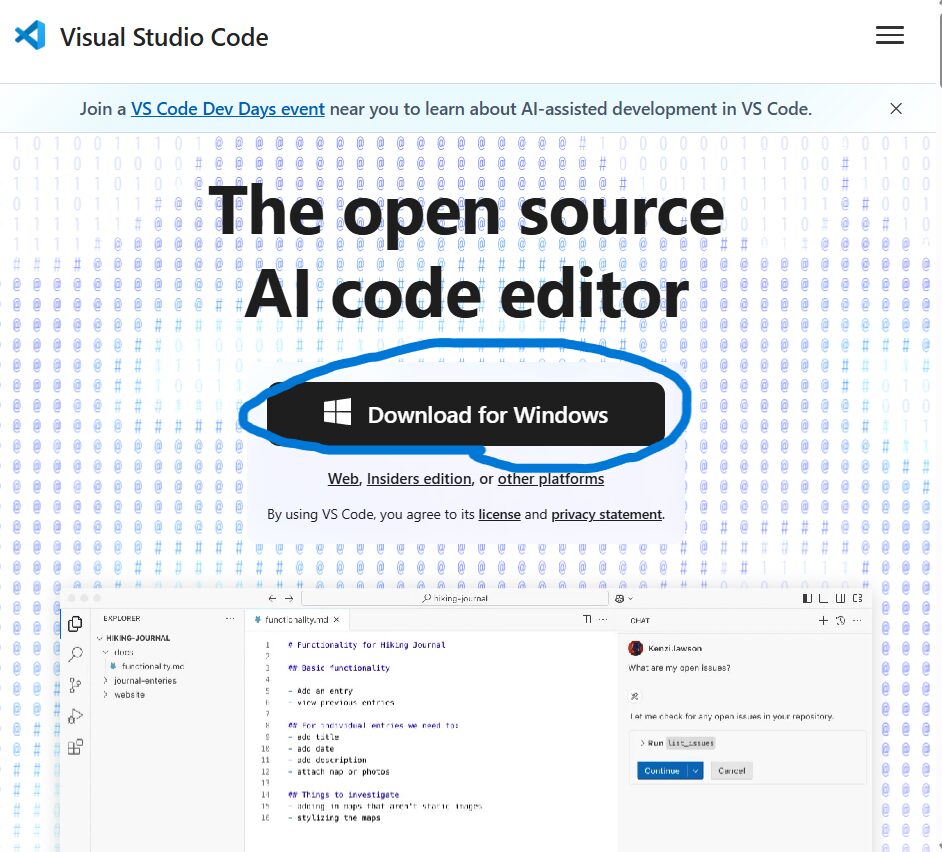The width and height of the screenshot is (942, 852).
Task: Follow the Insiders edition link
Action: (418, 479)
